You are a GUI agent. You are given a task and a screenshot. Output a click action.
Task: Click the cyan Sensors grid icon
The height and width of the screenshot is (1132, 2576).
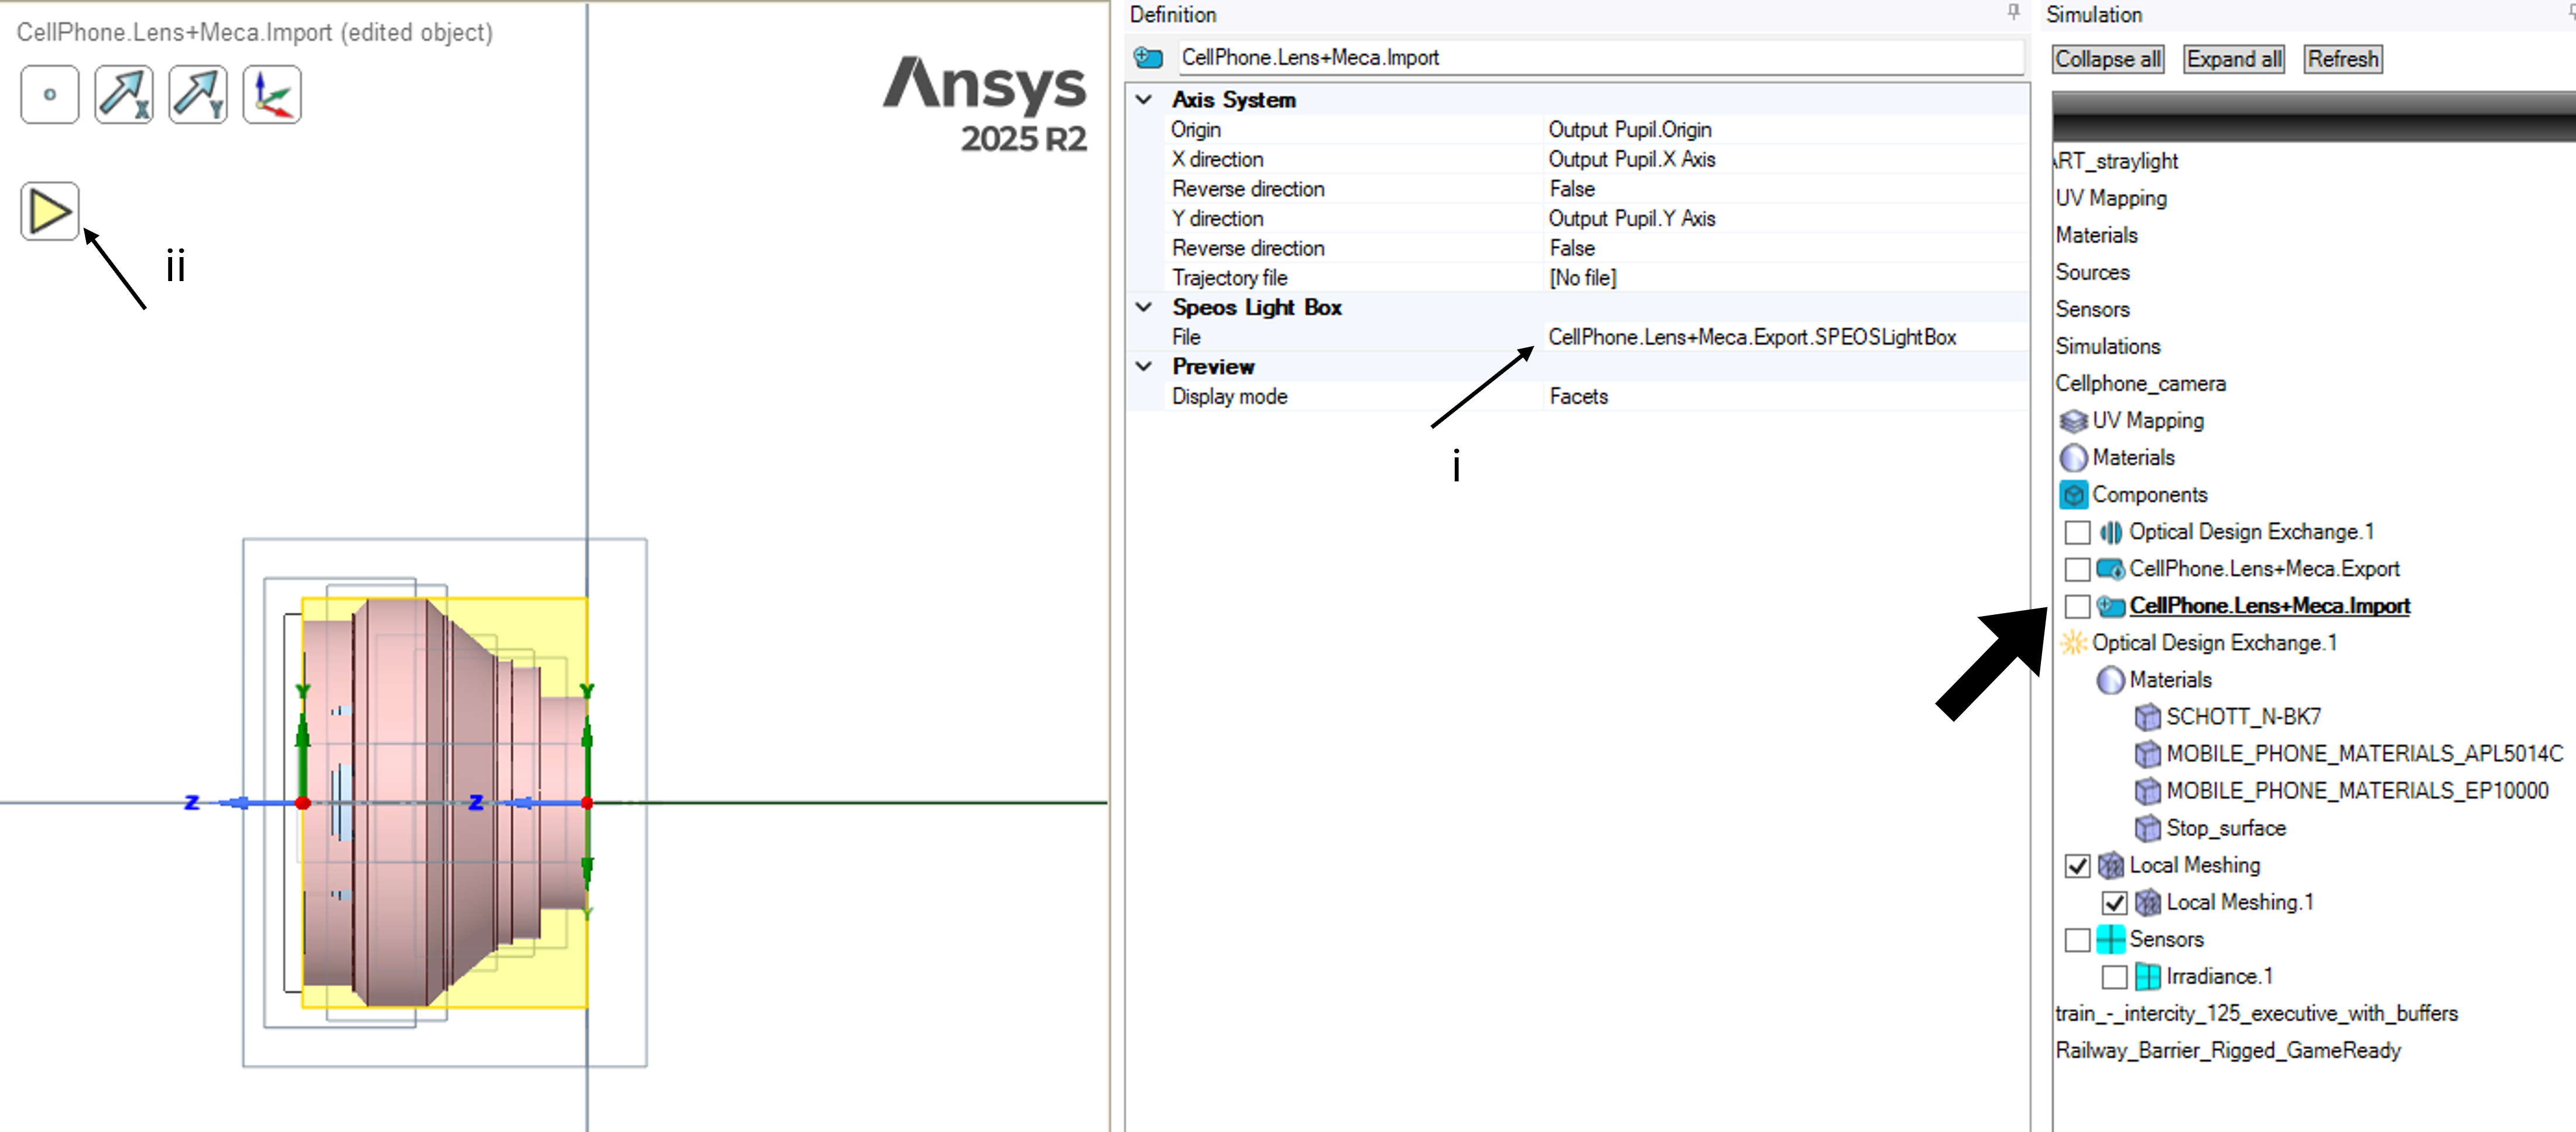pos(2110,939)
